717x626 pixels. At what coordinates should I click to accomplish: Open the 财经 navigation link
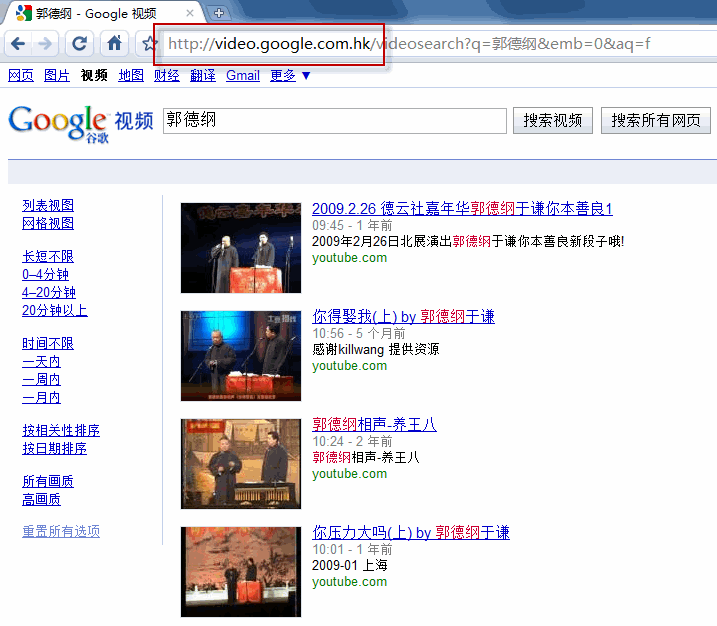pyautogui.click(x=166, y=75)
